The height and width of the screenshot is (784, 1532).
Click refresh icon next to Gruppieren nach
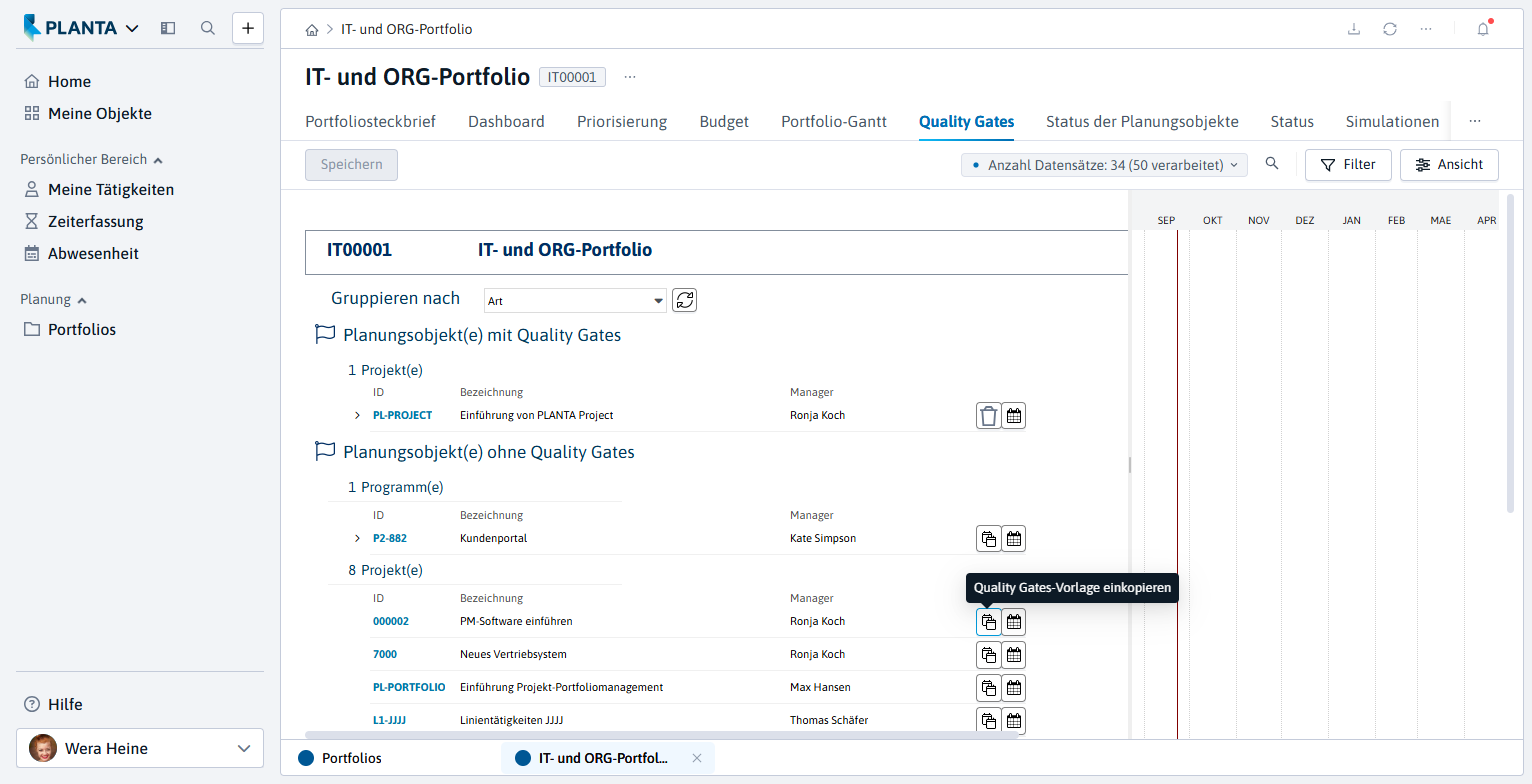pyautogui.click(x=684, y=300)
